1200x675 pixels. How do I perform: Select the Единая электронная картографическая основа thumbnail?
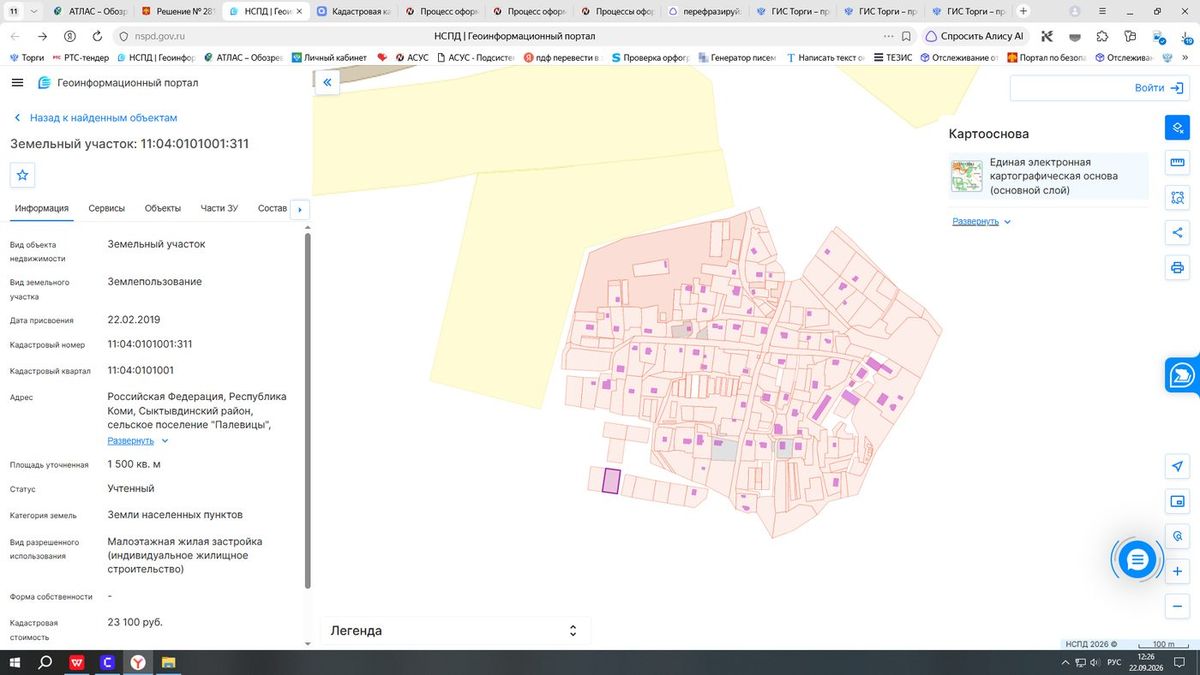[x=966, y=176]
